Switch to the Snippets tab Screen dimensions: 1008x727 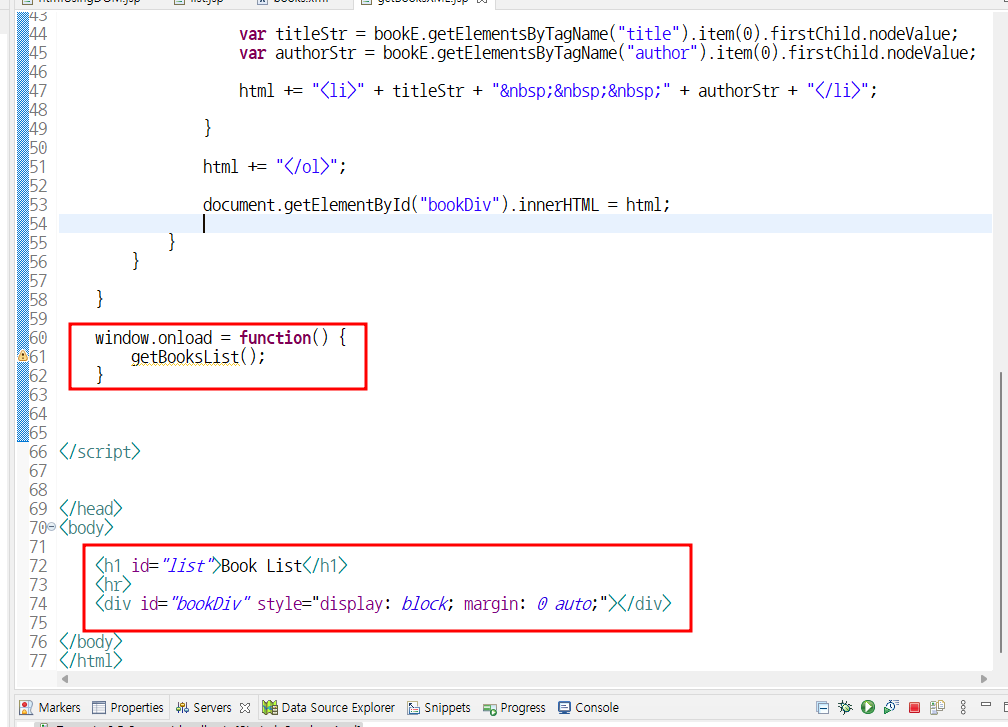439,708
